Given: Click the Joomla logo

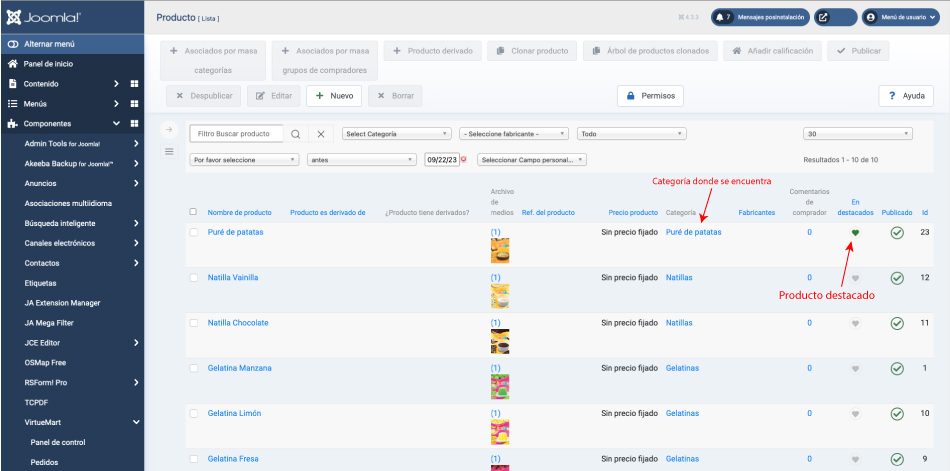Looking at the screenshot, I should pyautogui.click(x=43, y=17).
